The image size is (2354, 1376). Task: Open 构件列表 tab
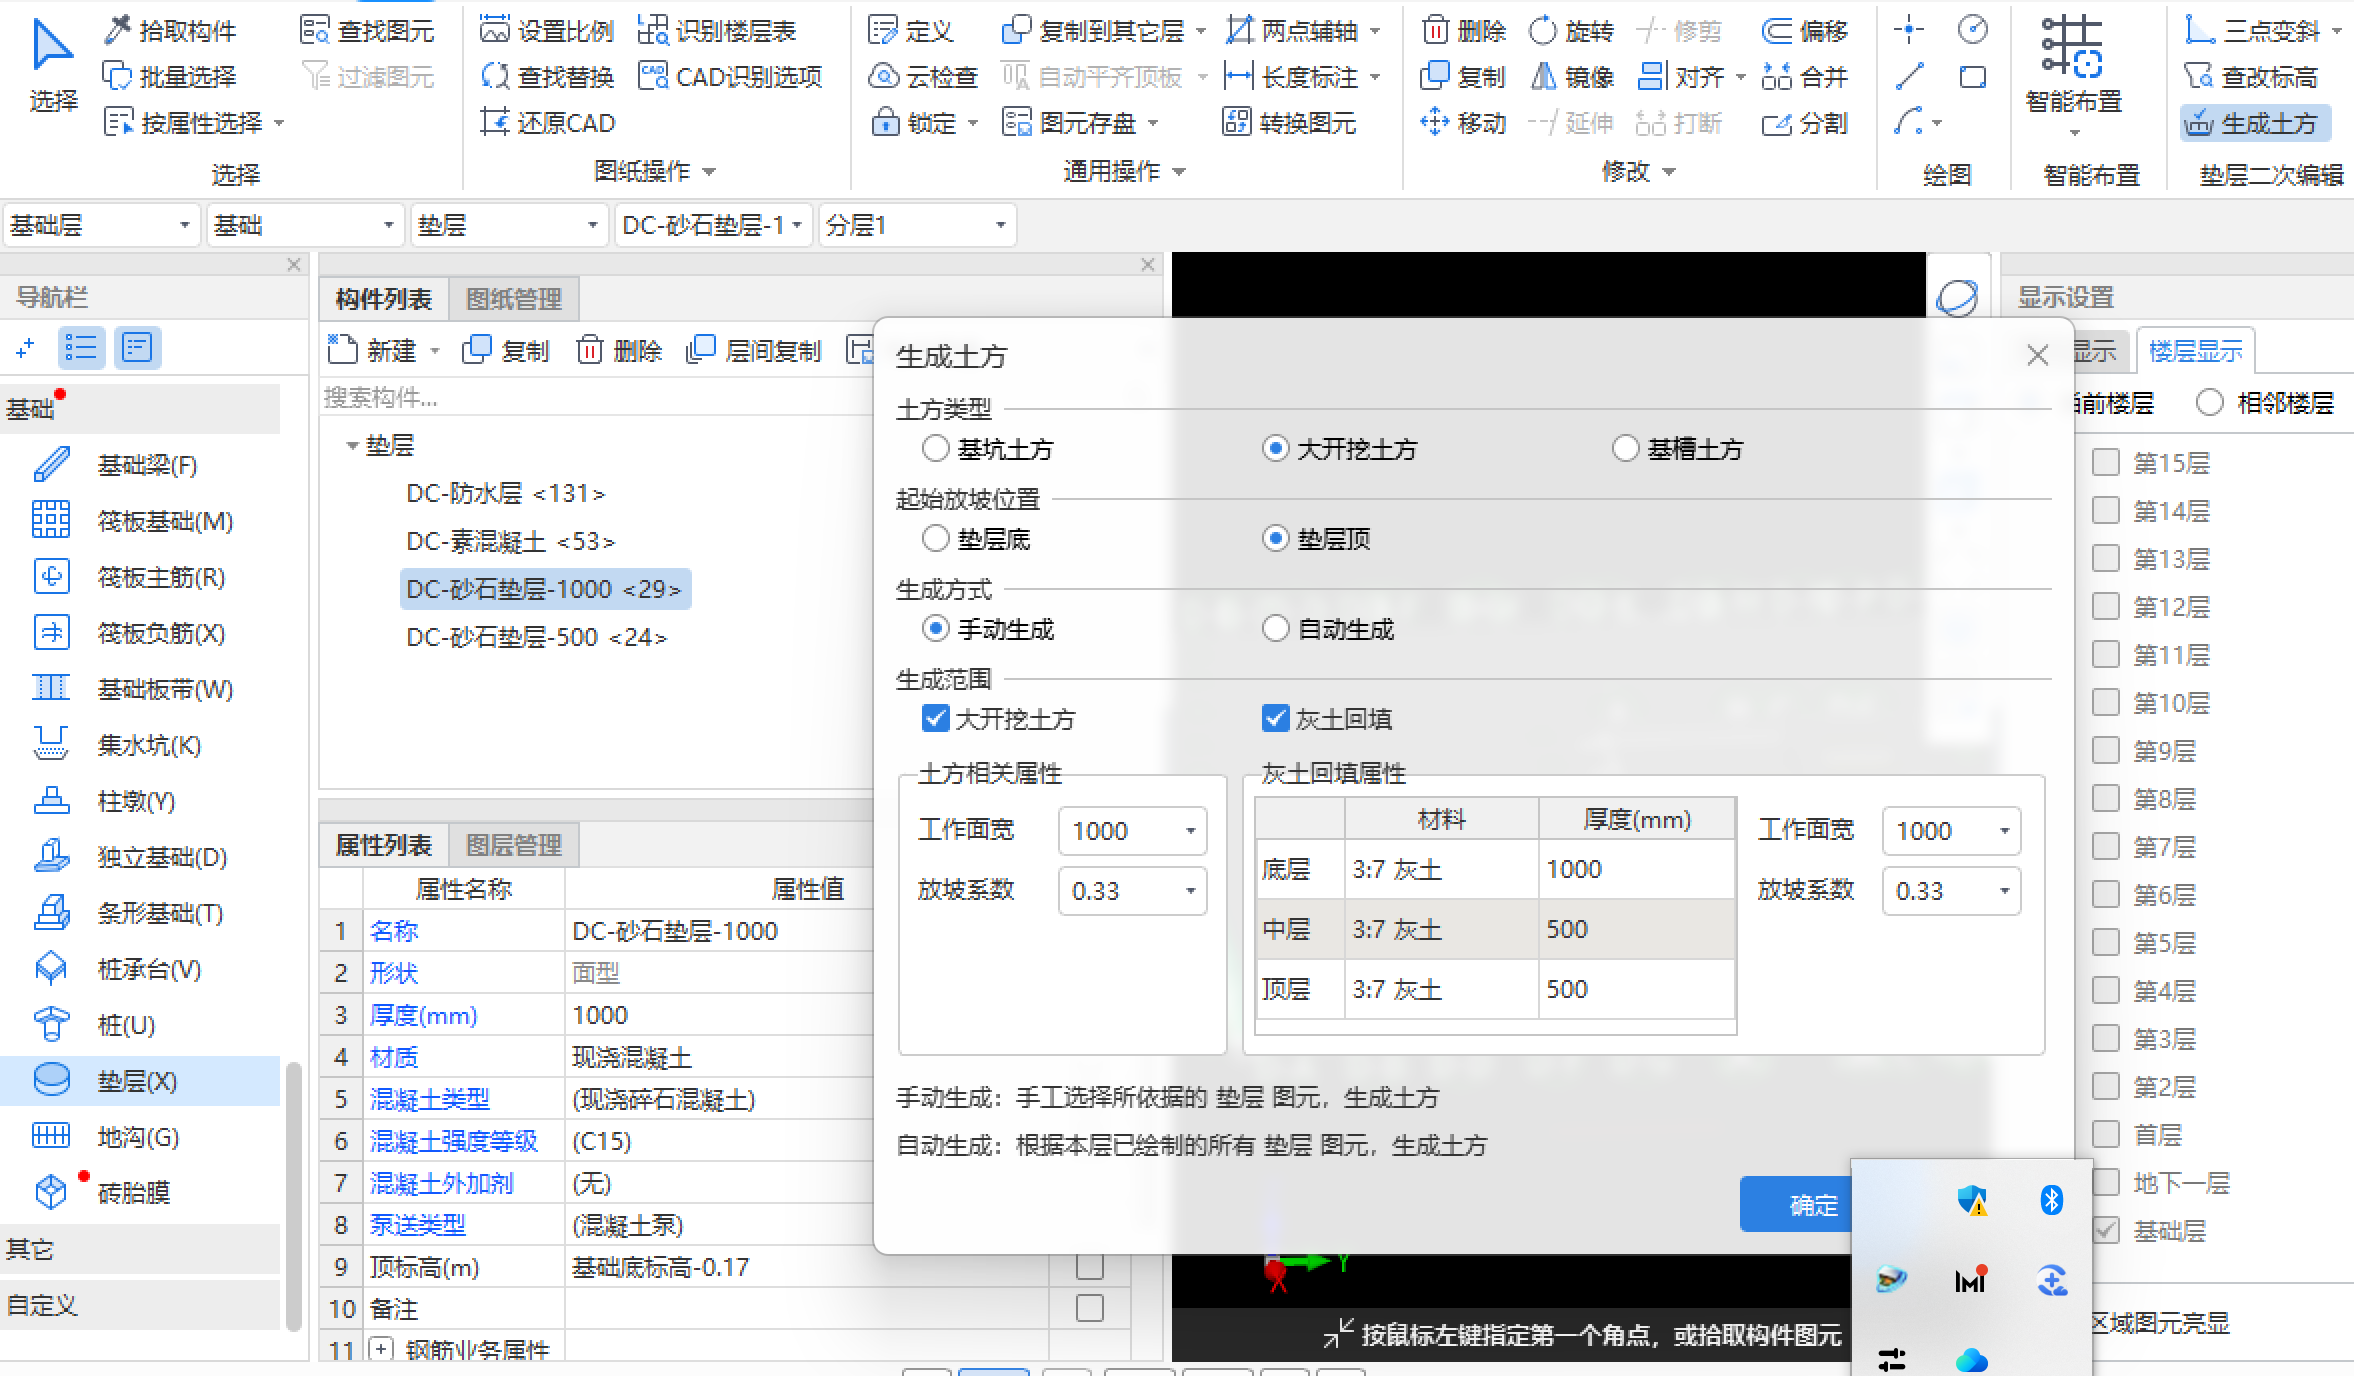[x=384, y=299]
